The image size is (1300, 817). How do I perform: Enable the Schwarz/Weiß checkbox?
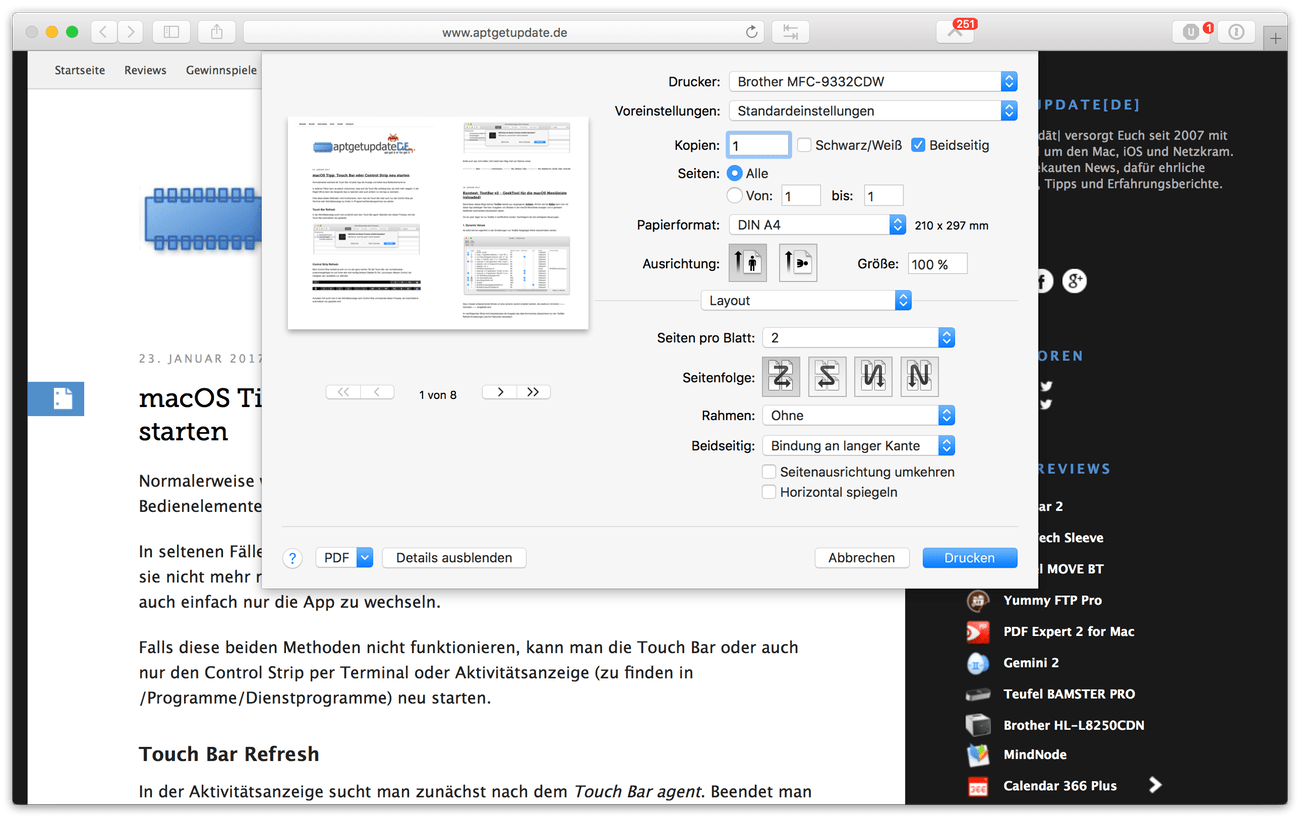click(804, 145)
